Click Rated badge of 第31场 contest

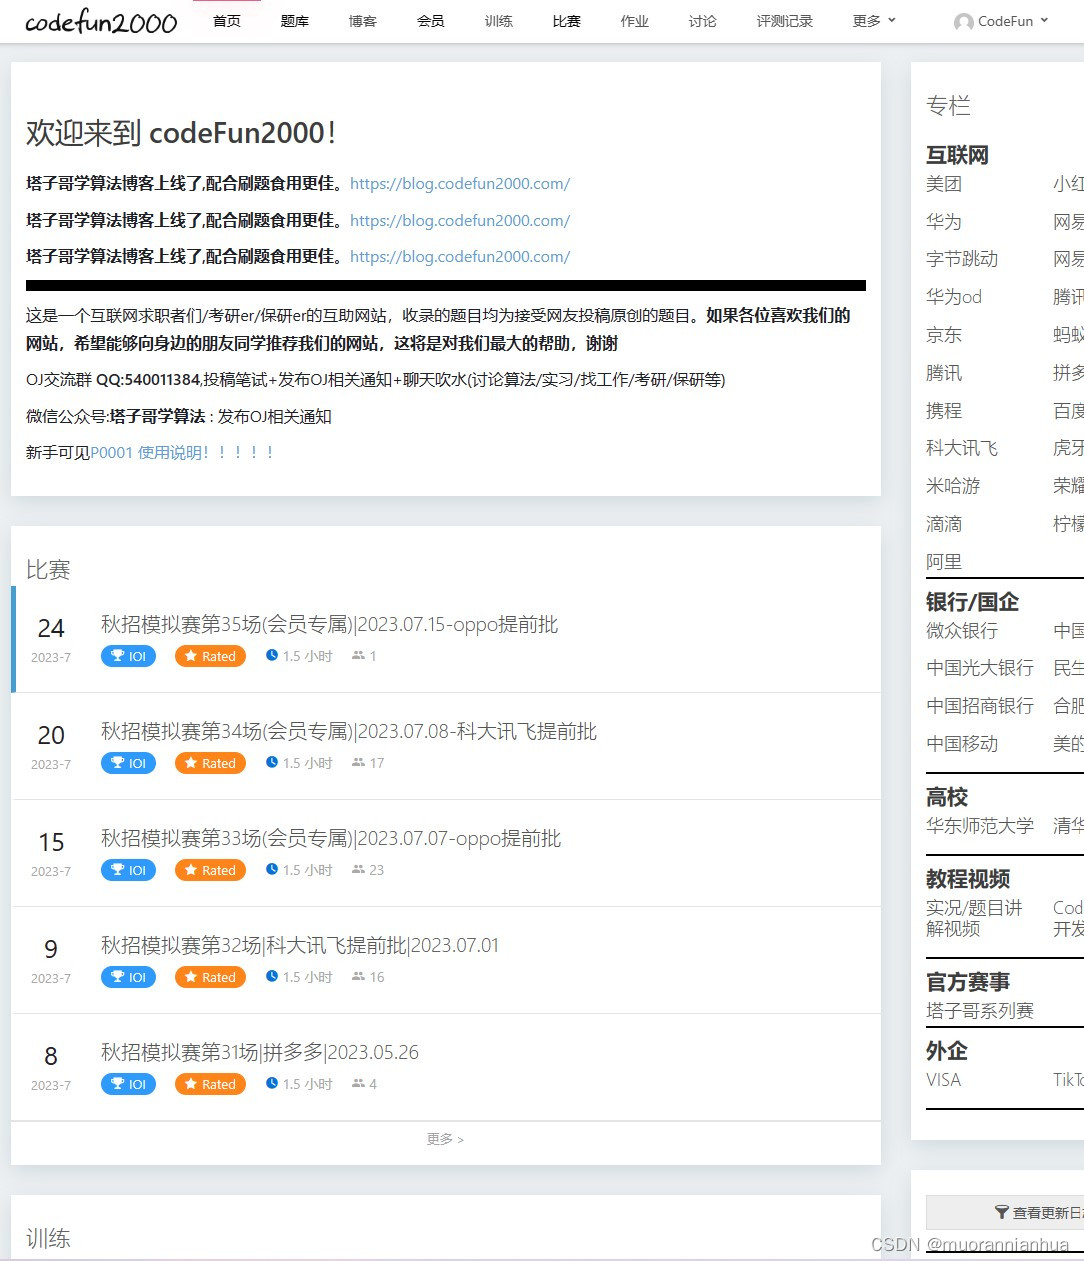point(210,1084)
